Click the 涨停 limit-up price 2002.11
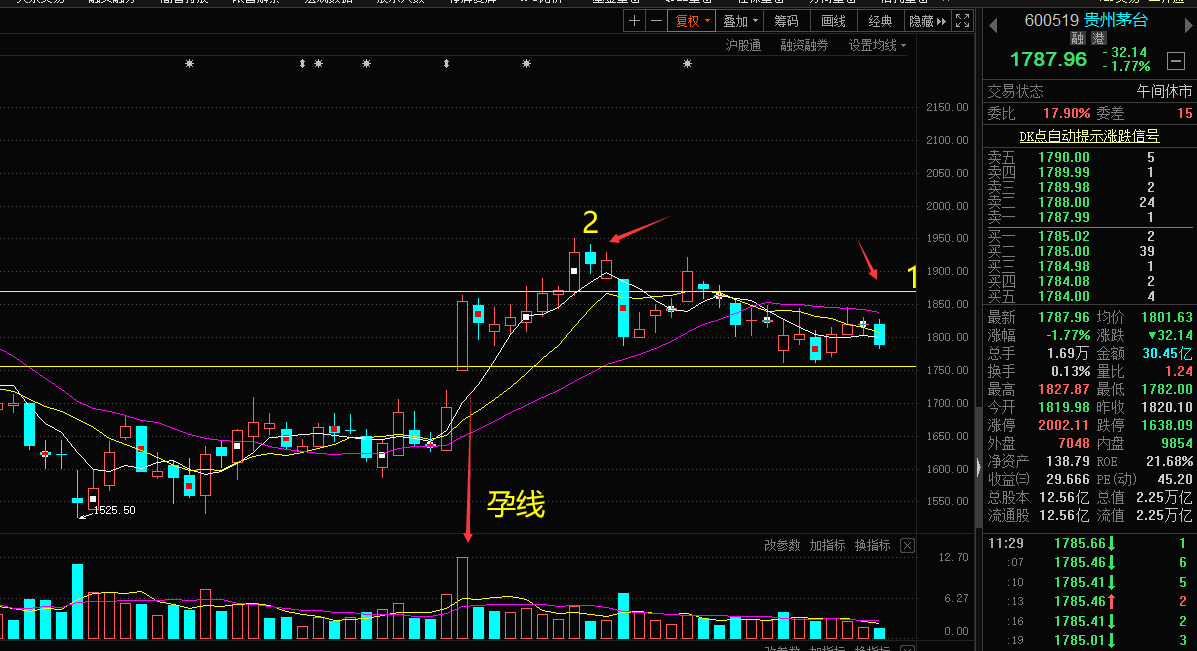Viewport: 1197px width, 651px height. click(x=1063, y=425)
